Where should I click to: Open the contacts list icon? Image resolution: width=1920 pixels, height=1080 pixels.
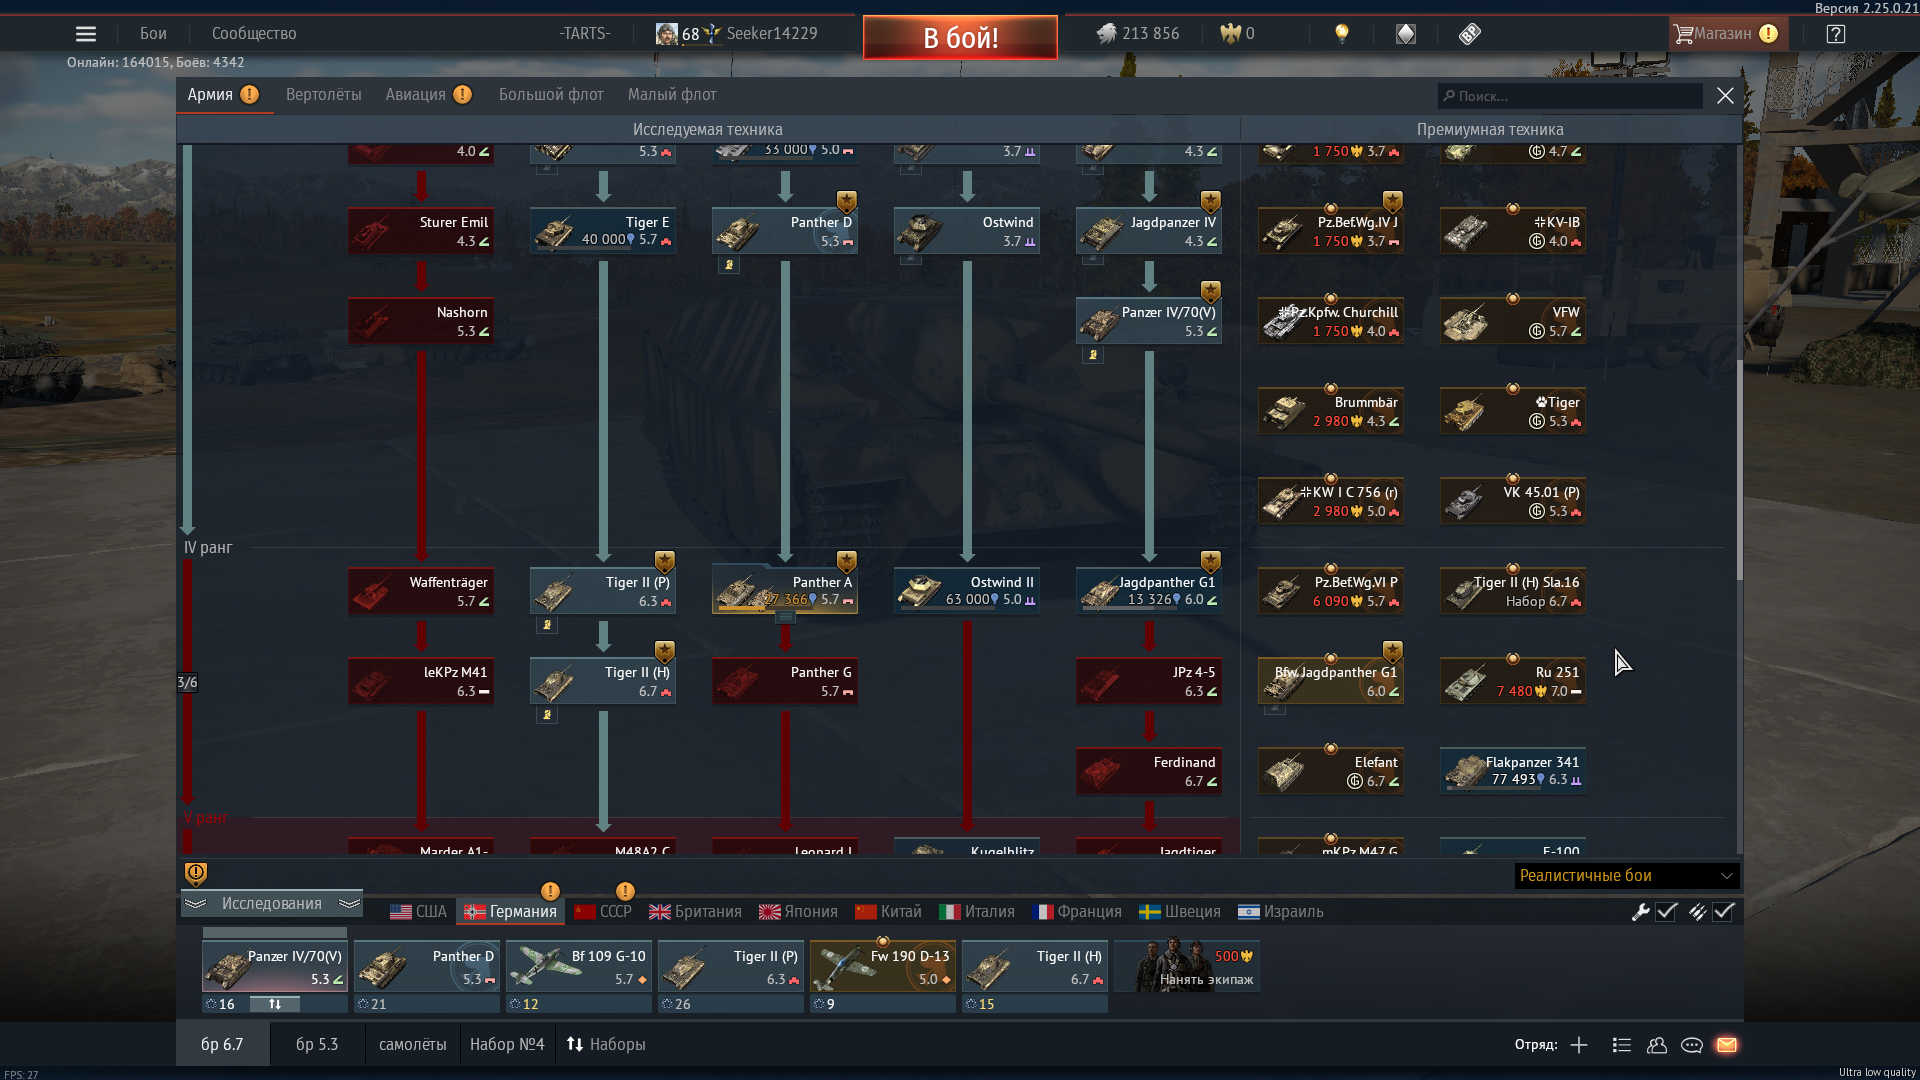tap(1657, 1045)
